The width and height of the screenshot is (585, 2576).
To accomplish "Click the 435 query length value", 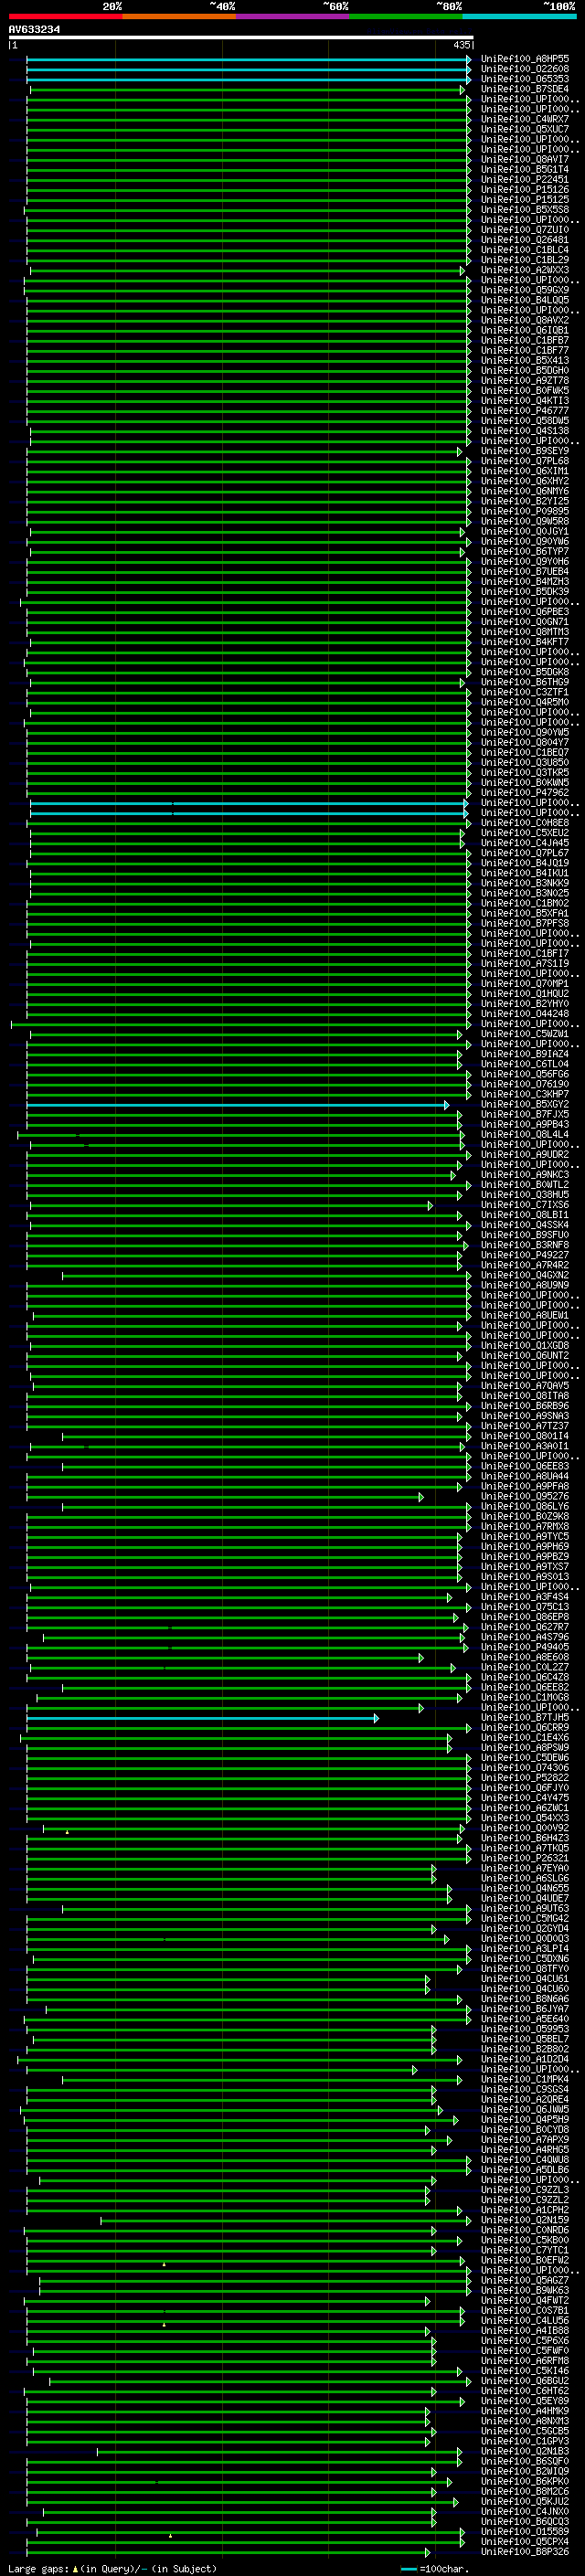I will 461,46.
